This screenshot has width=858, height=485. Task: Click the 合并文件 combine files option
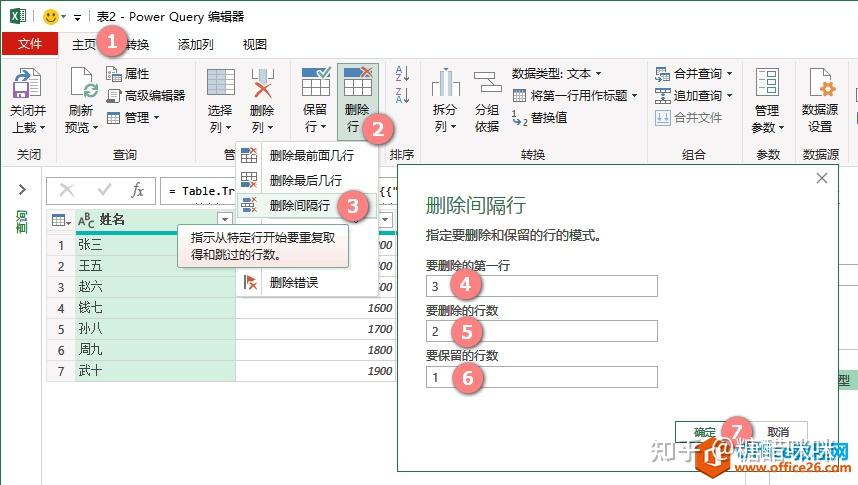688,117
